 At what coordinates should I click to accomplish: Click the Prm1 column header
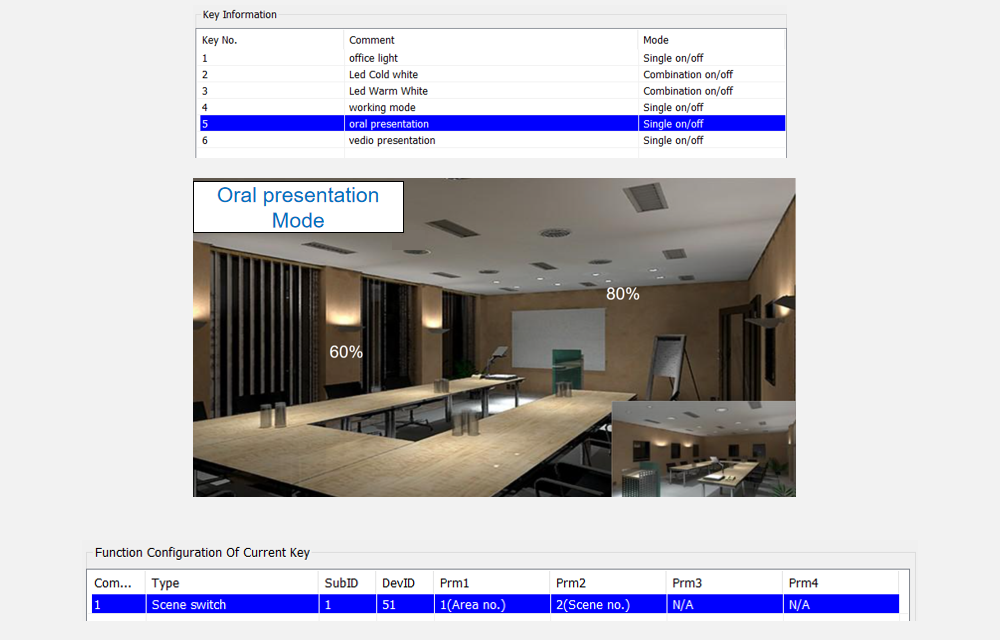pyautogui.click(x=491, y=583)
